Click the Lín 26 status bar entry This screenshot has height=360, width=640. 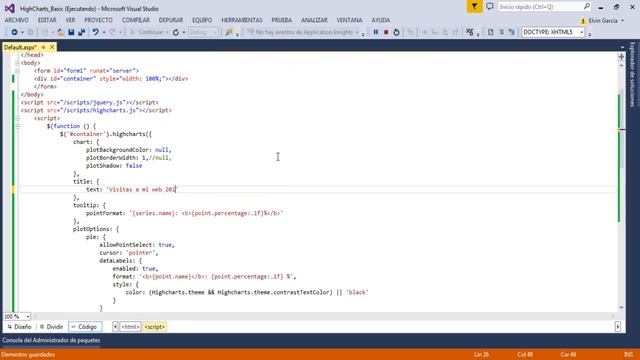tap(482, 355)
